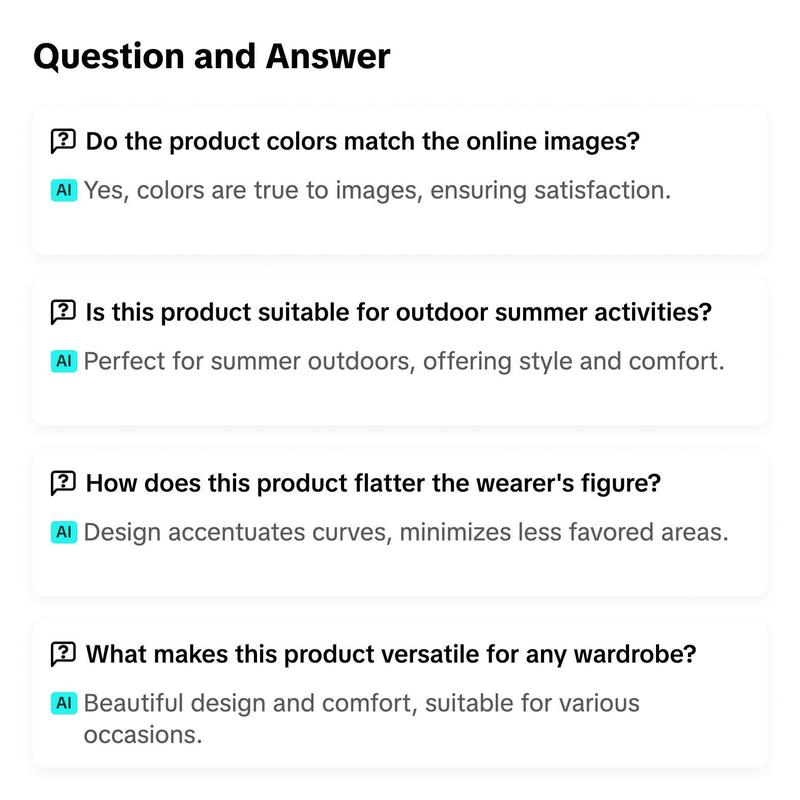Click the word 'Answer' in the page heading
This screenshot has width=800, height=800.
328,56
